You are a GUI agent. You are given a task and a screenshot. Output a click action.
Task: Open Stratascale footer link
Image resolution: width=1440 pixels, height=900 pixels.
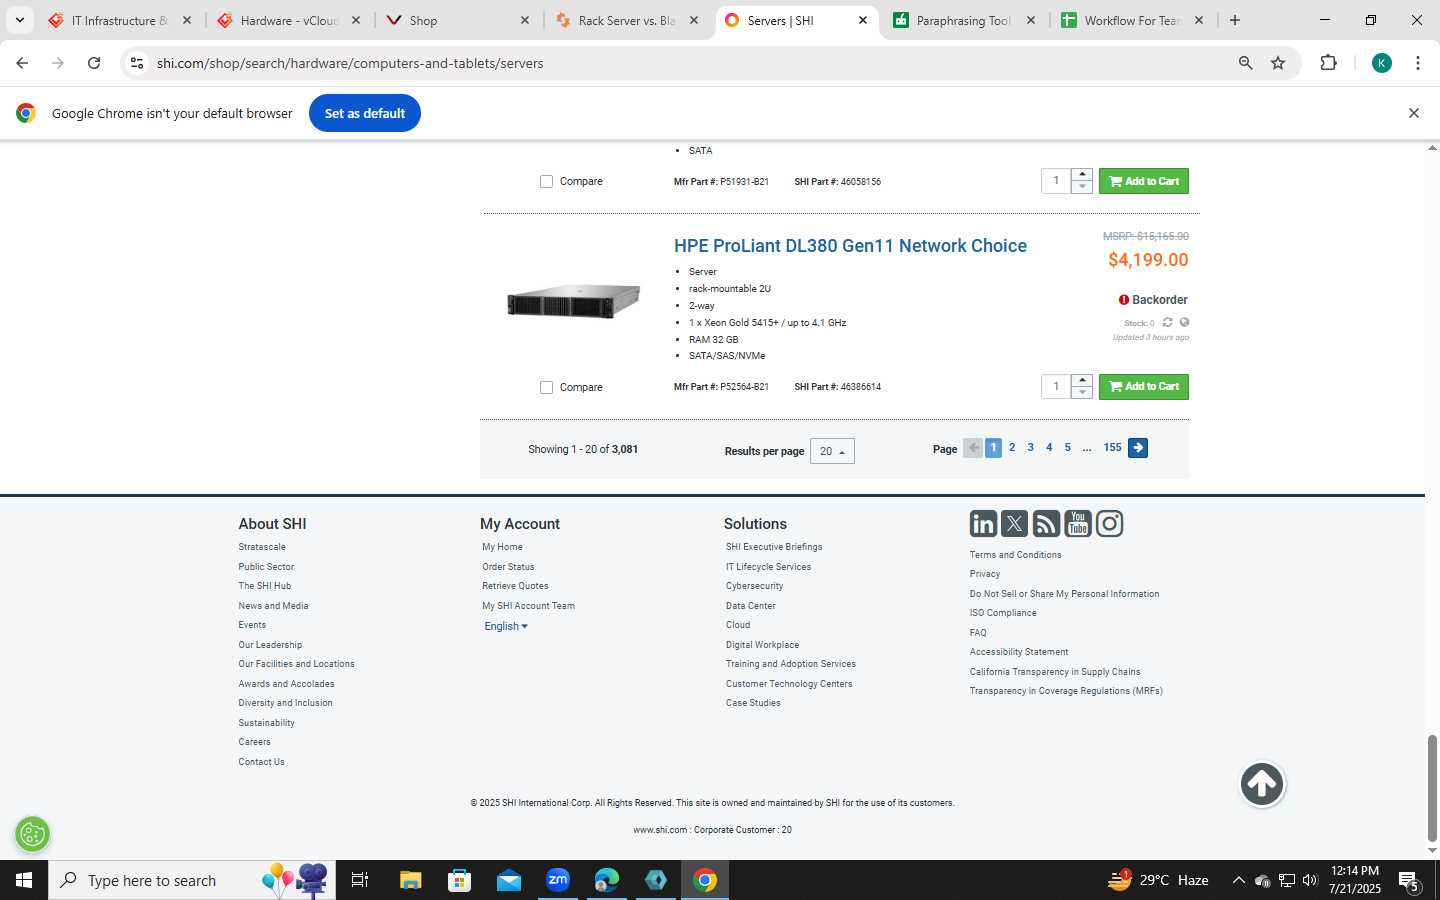click(262, 547)
